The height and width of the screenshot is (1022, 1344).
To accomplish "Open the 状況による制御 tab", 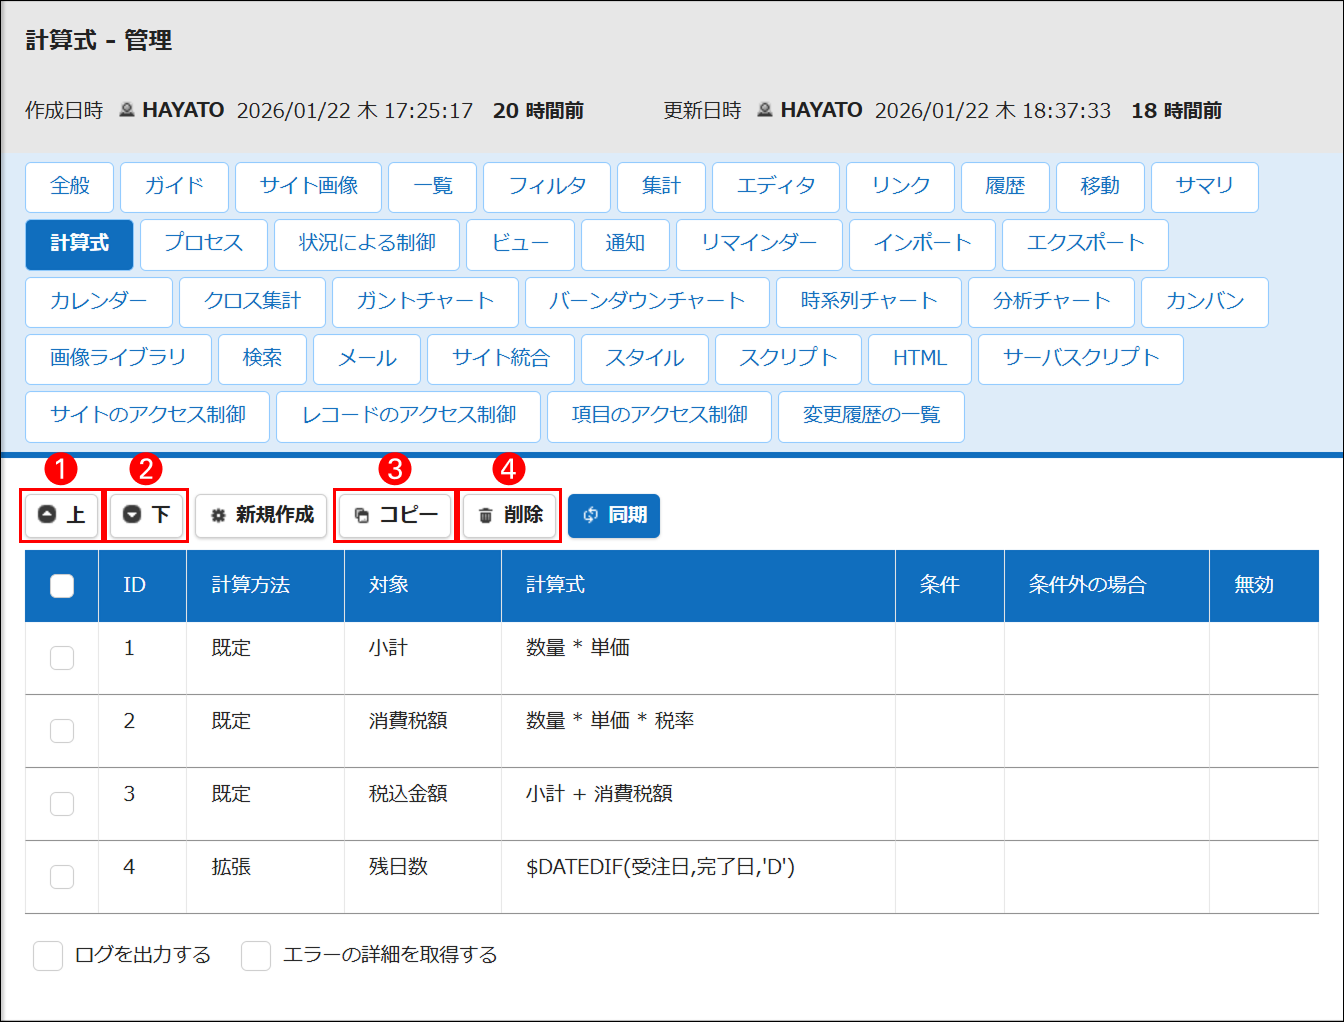I will click(x=367, y=244).
